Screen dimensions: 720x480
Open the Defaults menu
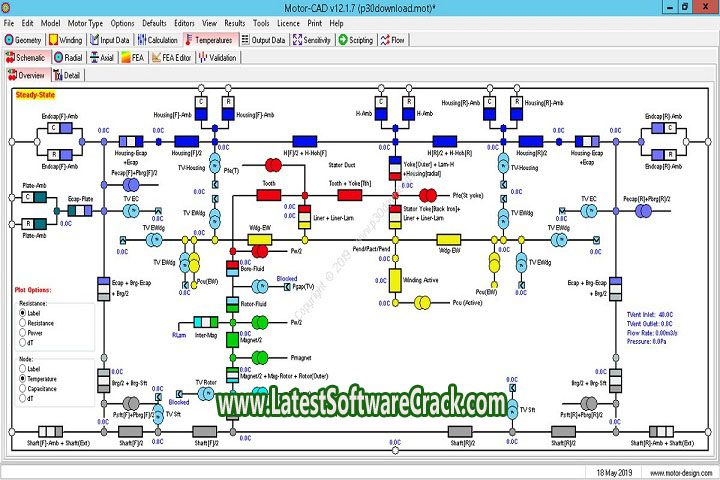click(153, 22)
